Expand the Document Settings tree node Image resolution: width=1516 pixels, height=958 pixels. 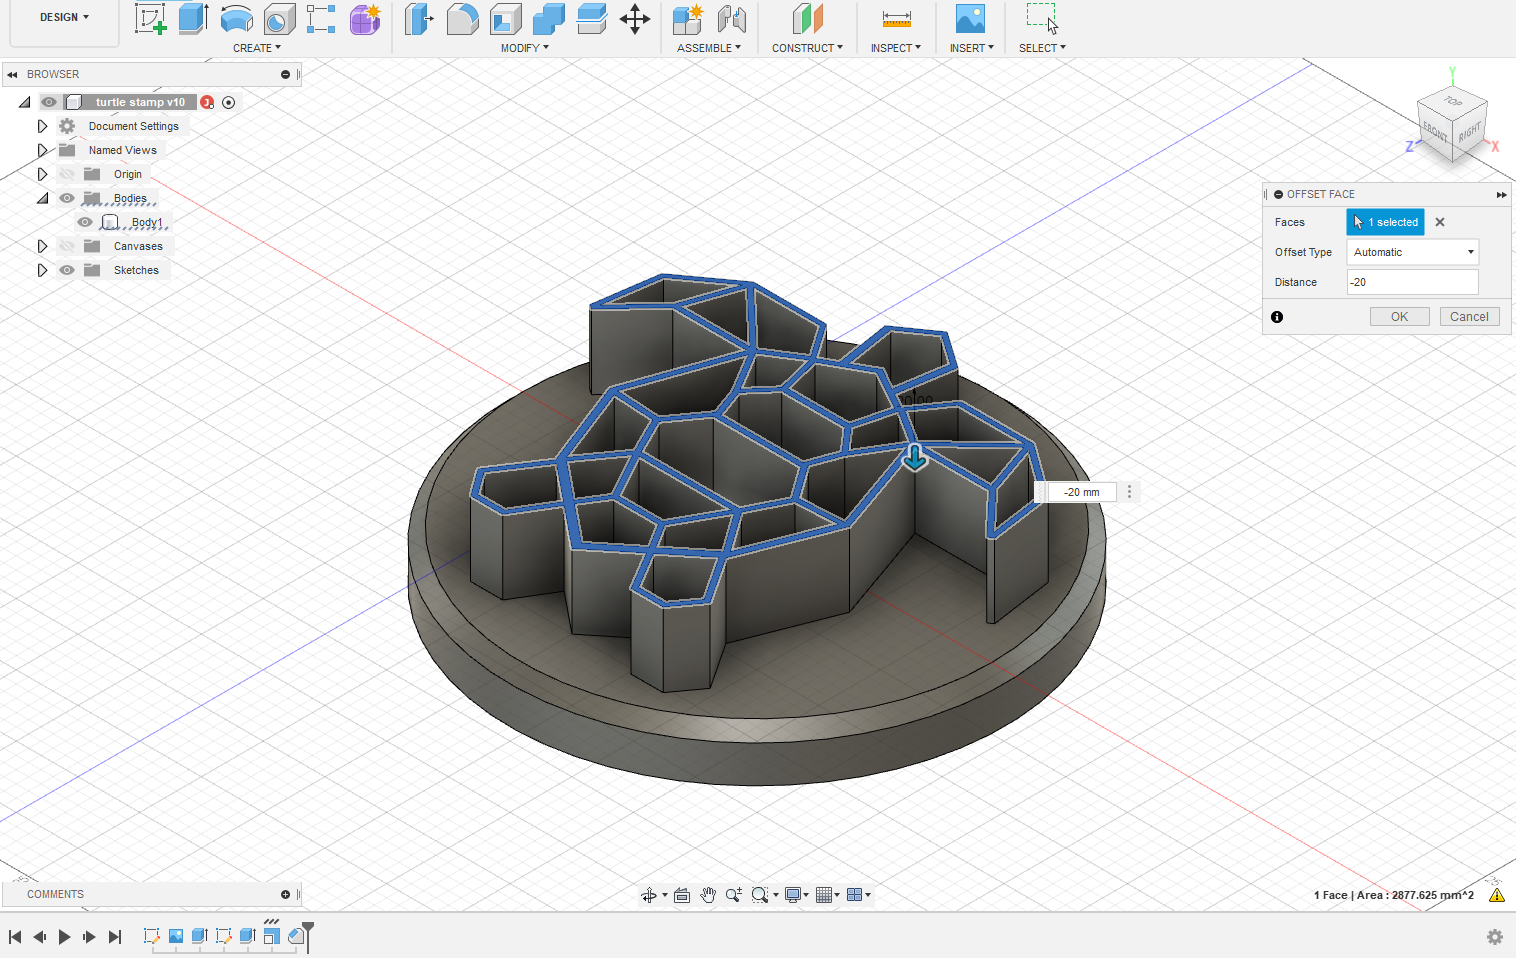point(42,126)
